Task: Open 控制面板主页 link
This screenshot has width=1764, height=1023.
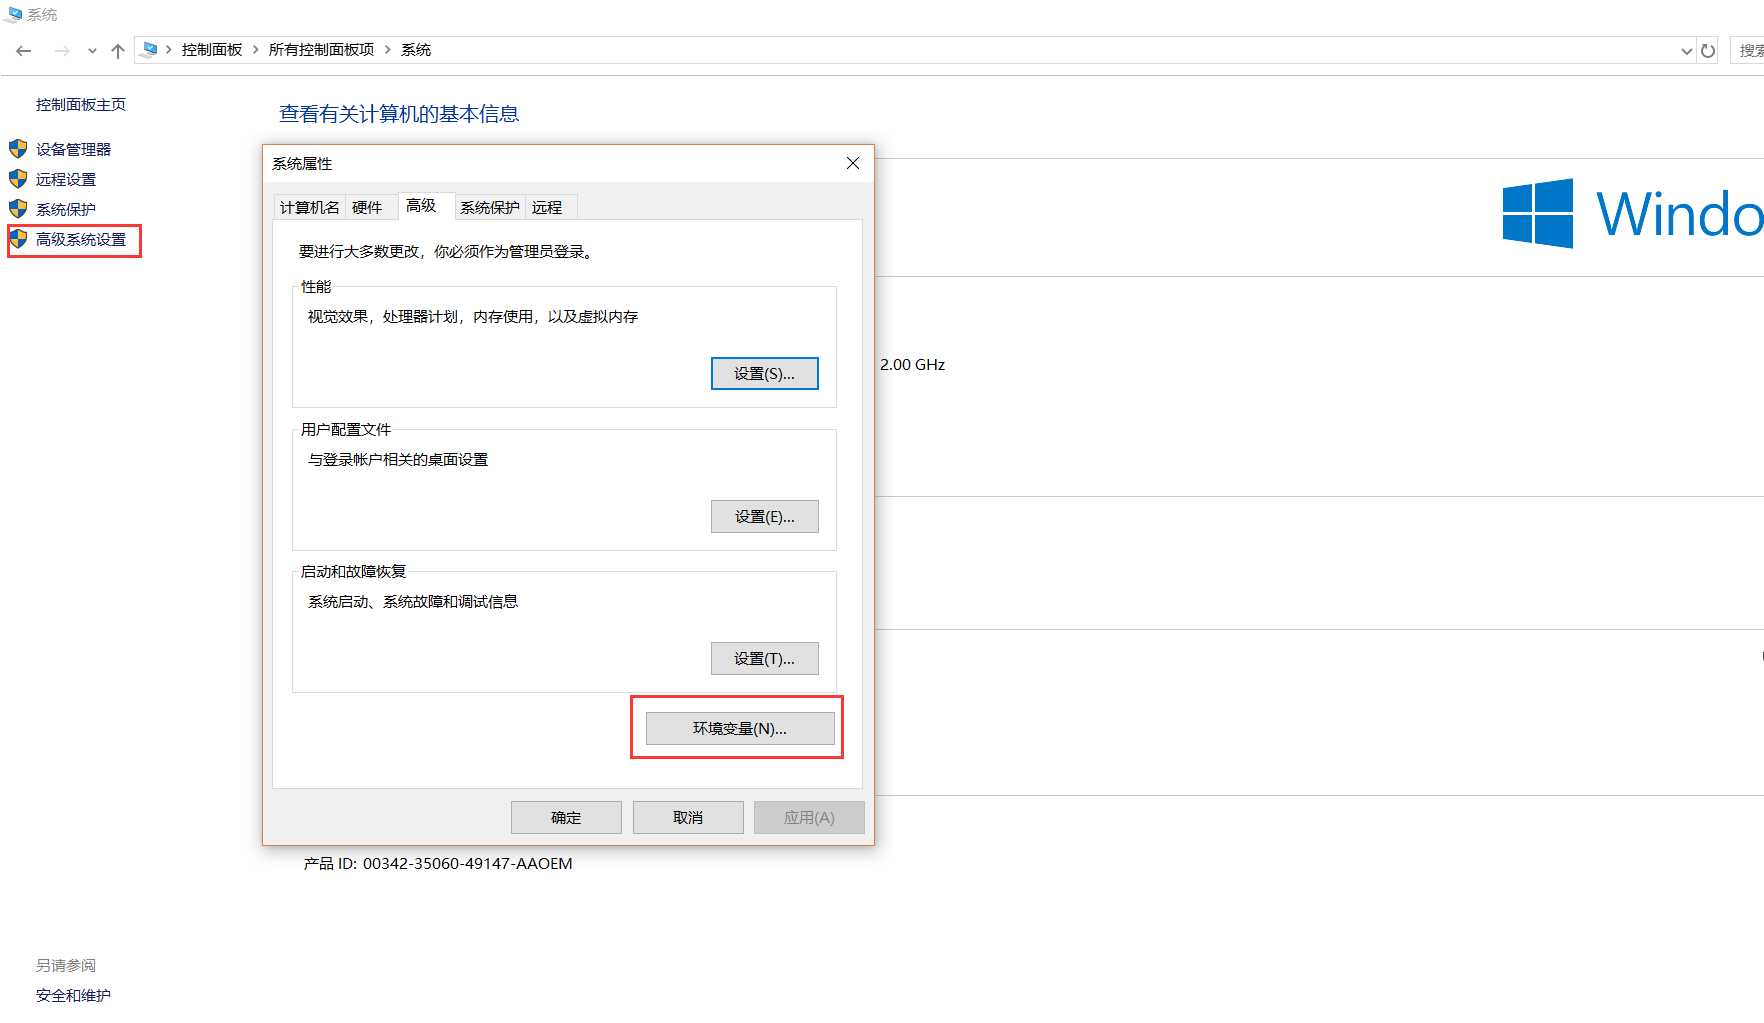Action: 81,105
